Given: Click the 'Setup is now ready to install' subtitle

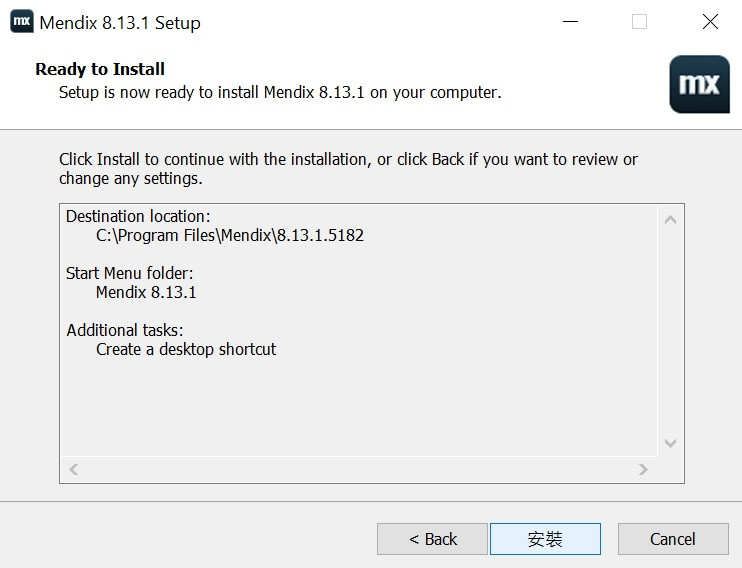Looking at the screenshot, I should coord(280,92).
